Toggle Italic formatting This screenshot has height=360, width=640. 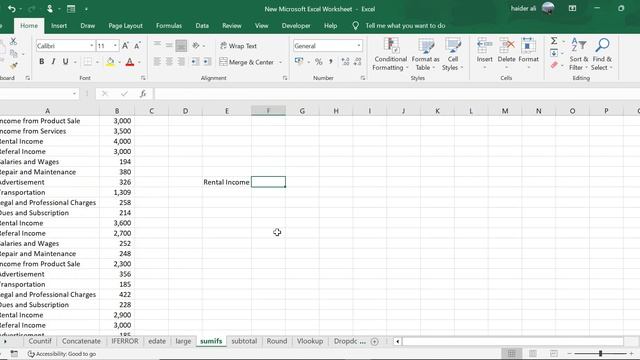[53, 62]
